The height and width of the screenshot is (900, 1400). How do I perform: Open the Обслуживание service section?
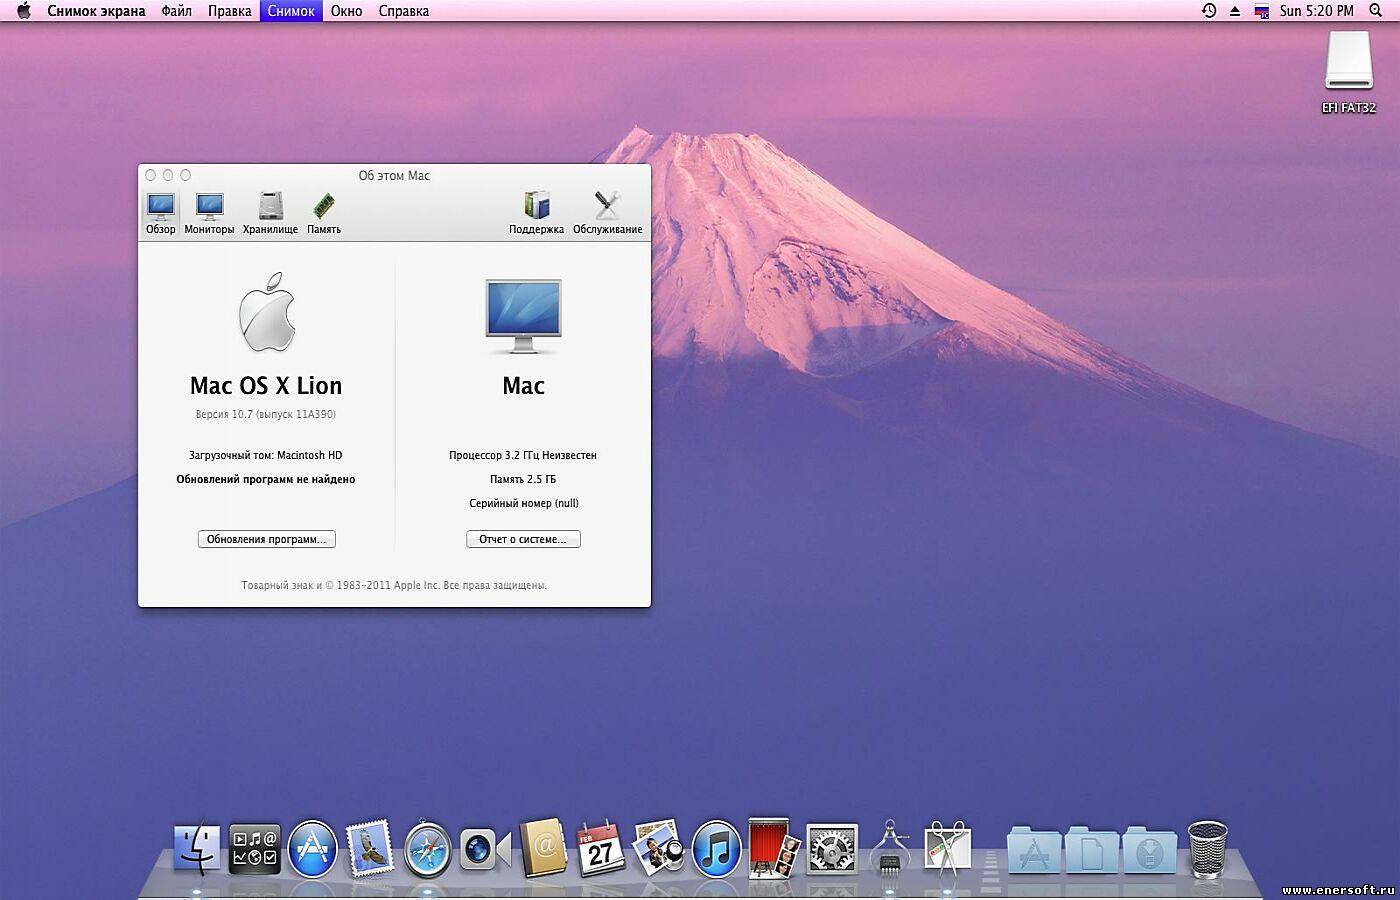pos(607,214)
